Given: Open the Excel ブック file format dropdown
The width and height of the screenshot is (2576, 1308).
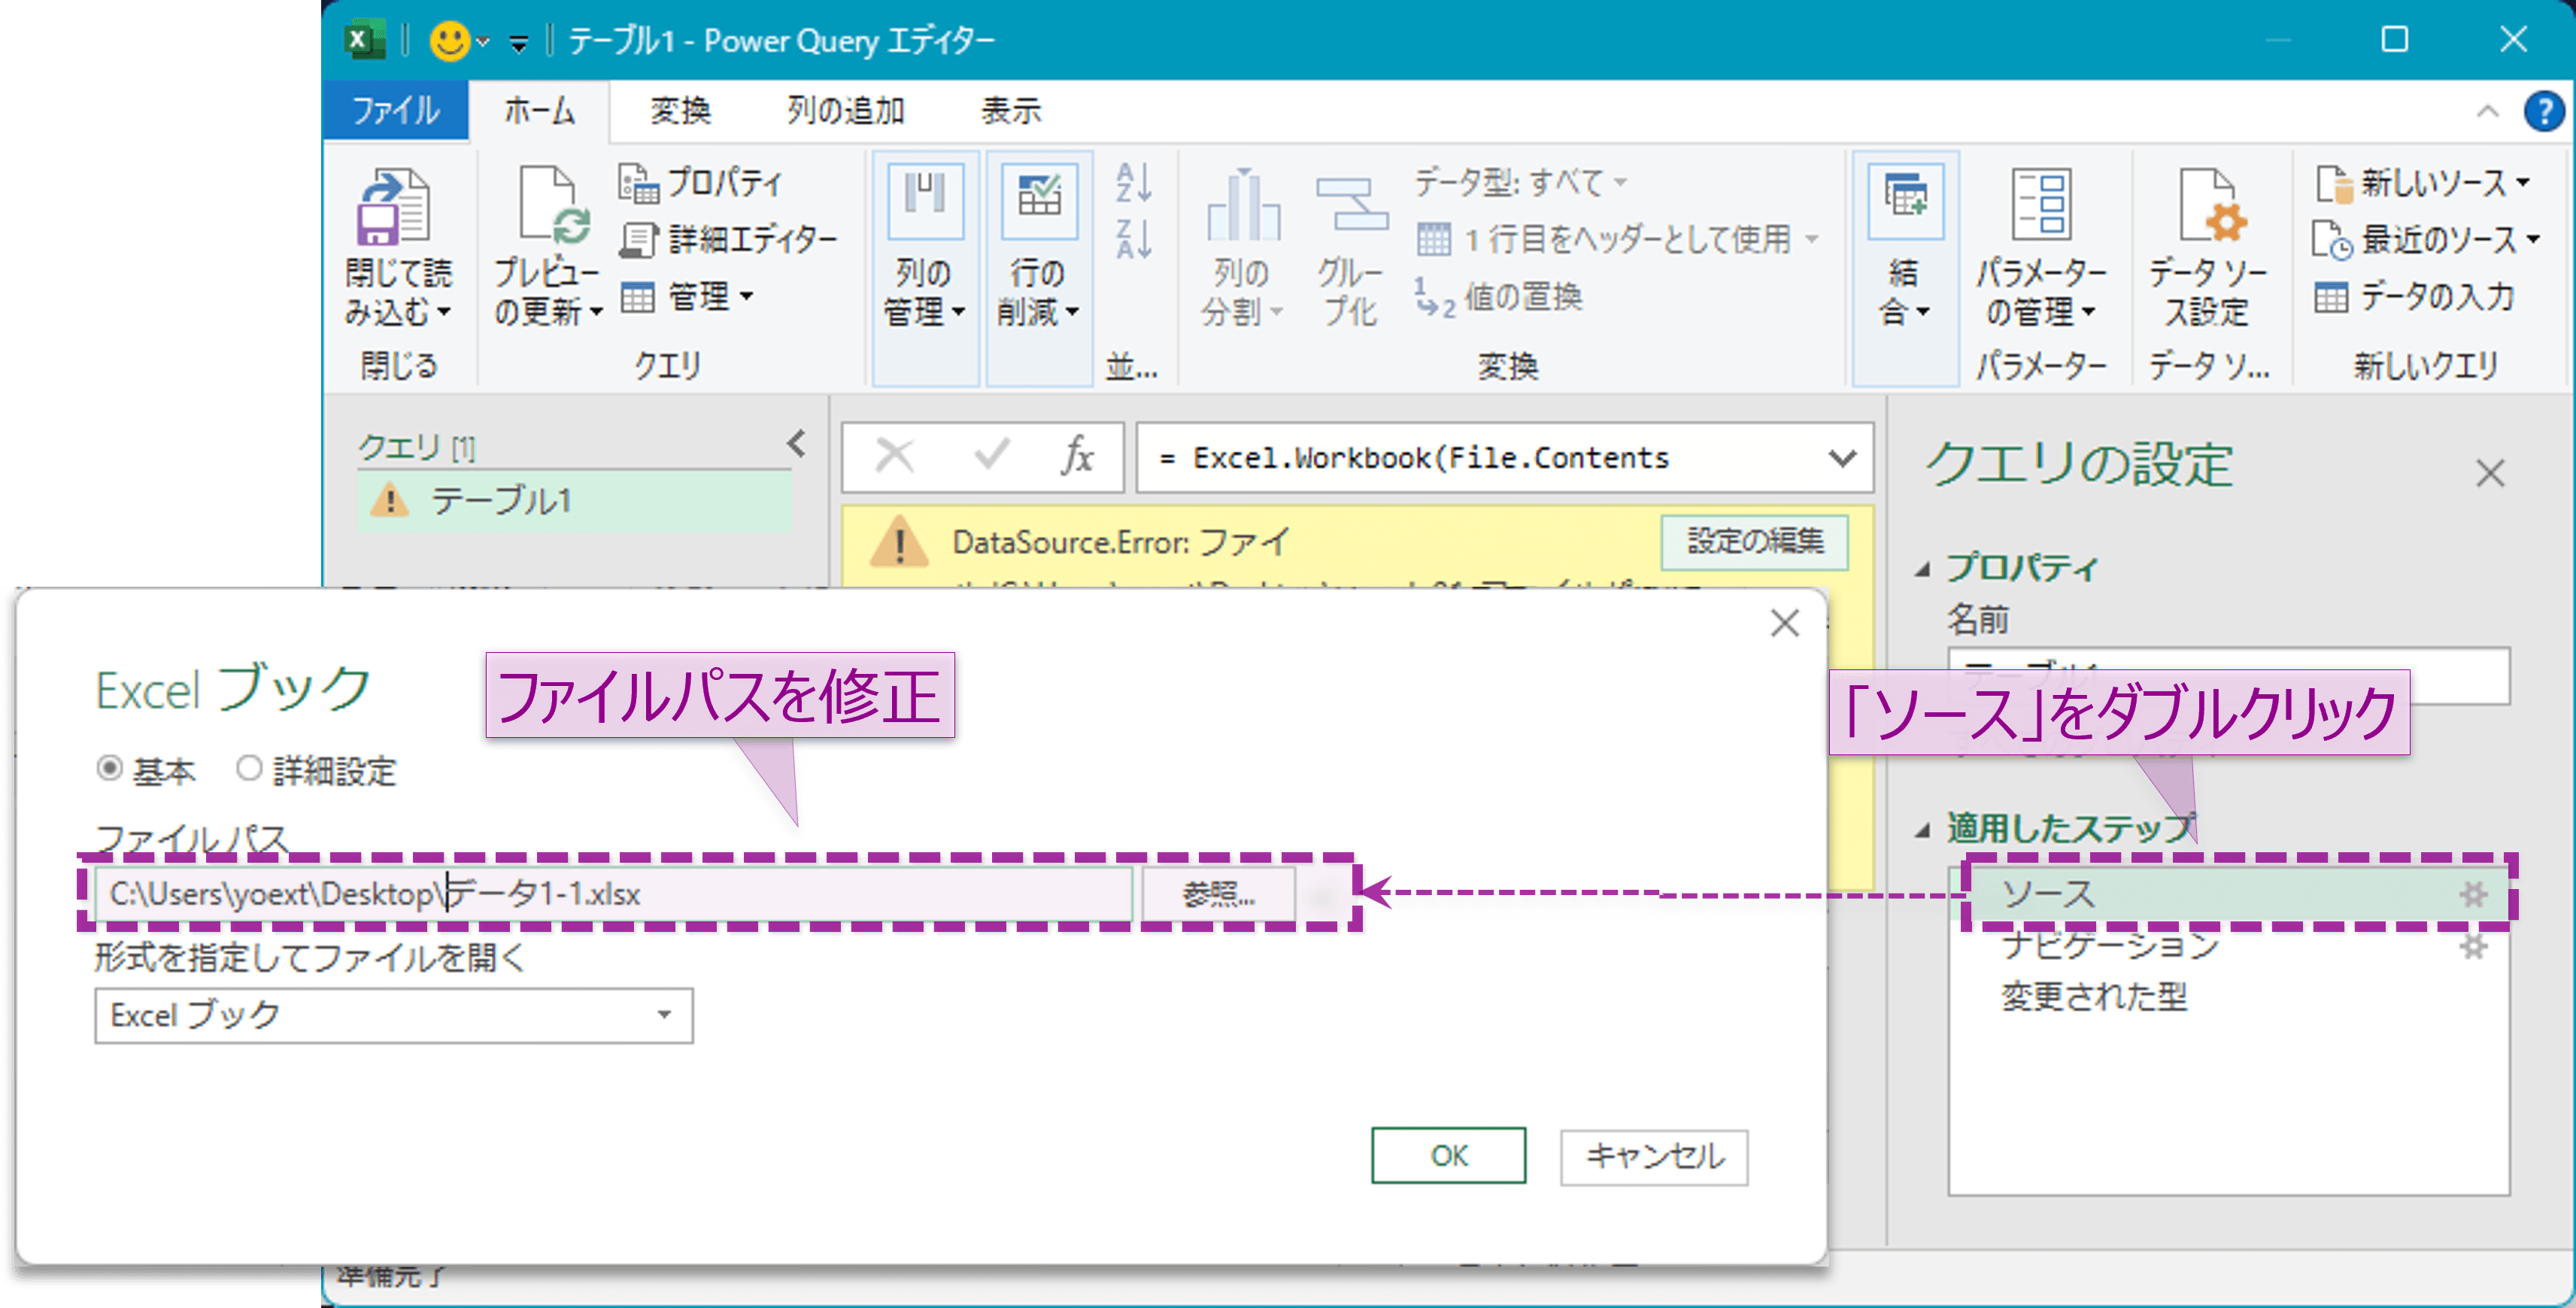Looking at the screenshot, I should click(663, 1015).
